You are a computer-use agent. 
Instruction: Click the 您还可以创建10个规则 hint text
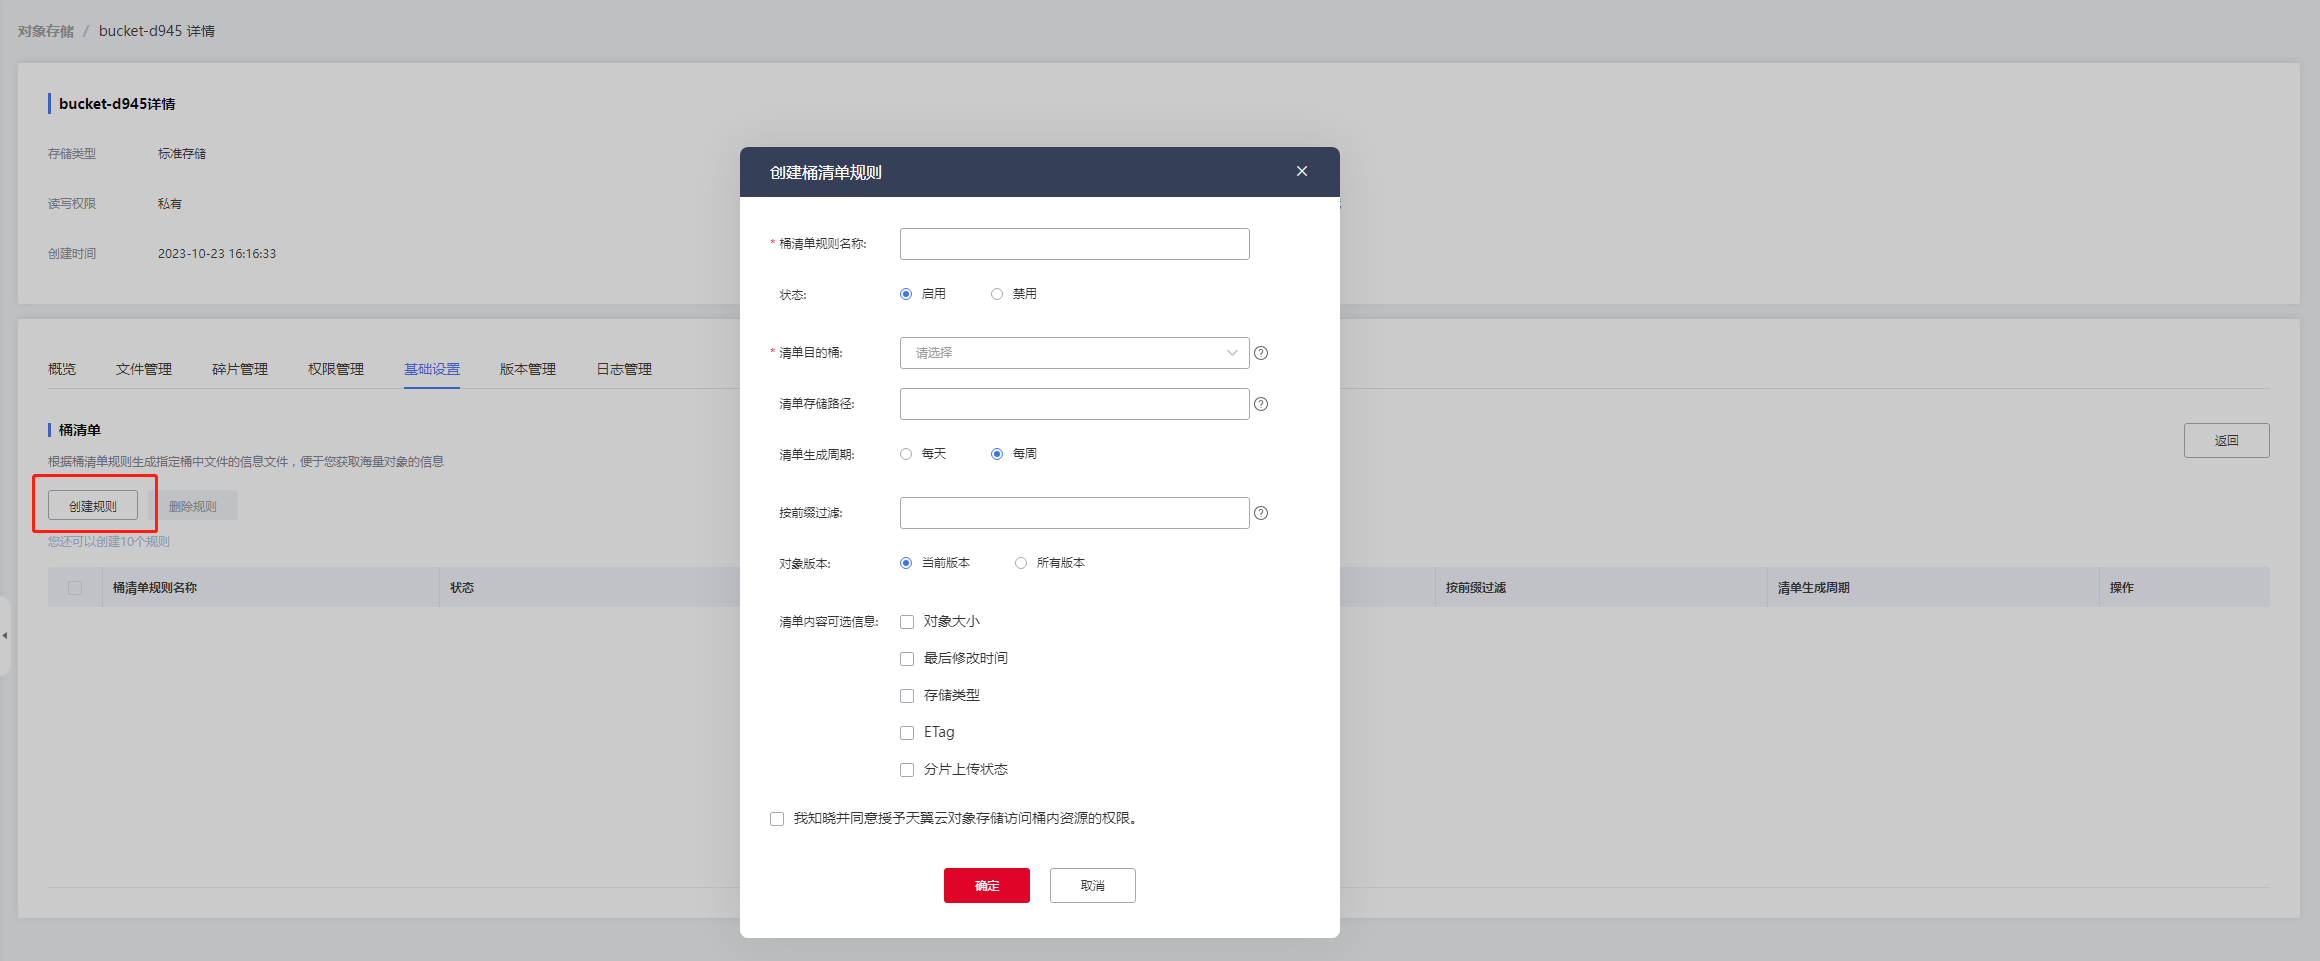coord(109,542)
